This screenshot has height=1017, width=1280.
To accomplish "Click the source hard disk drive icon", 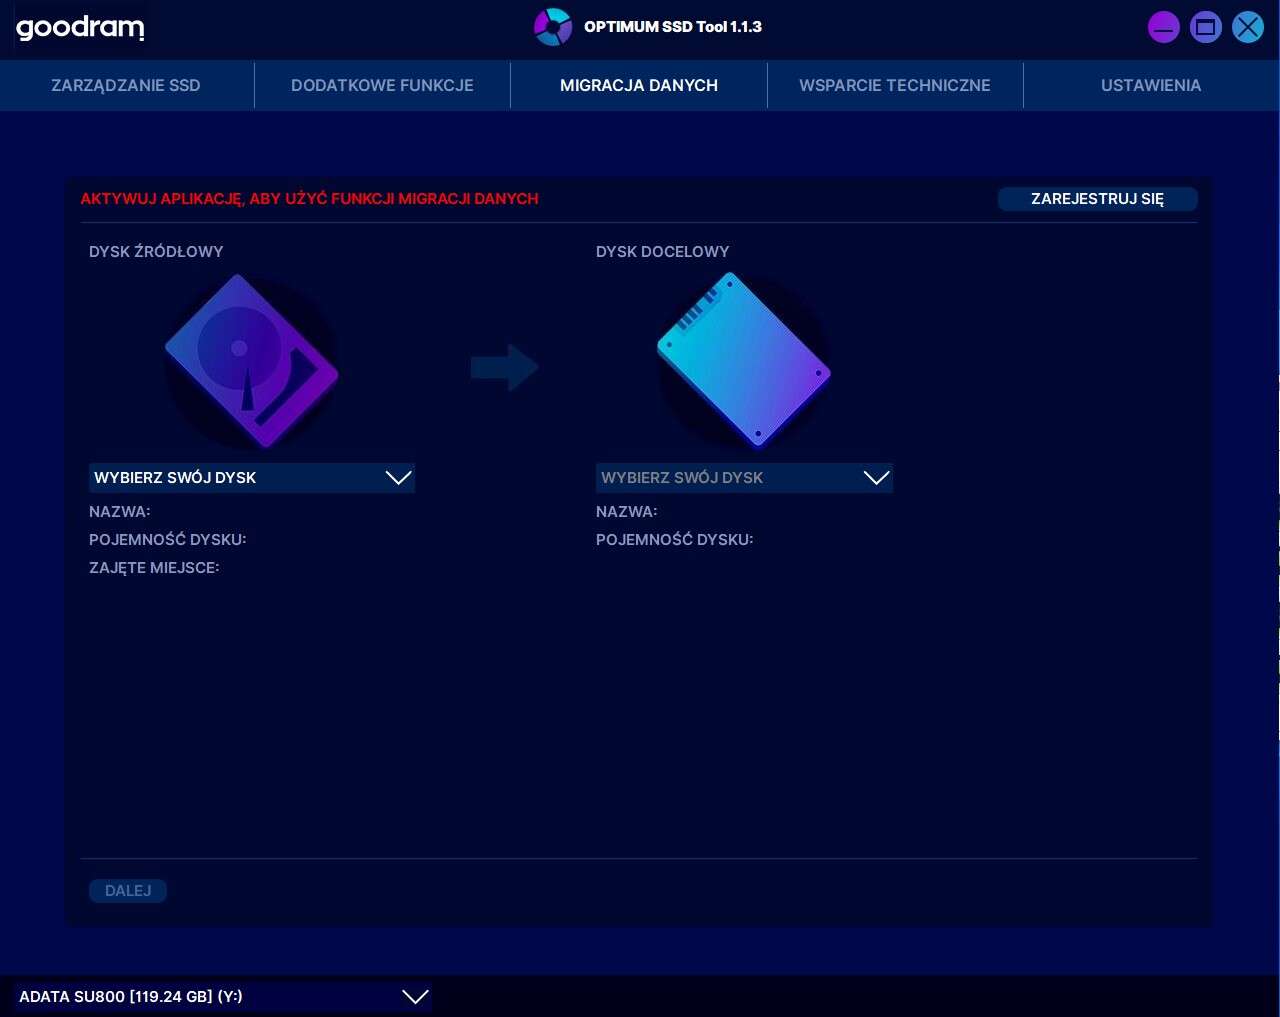I will click(251, 360).
